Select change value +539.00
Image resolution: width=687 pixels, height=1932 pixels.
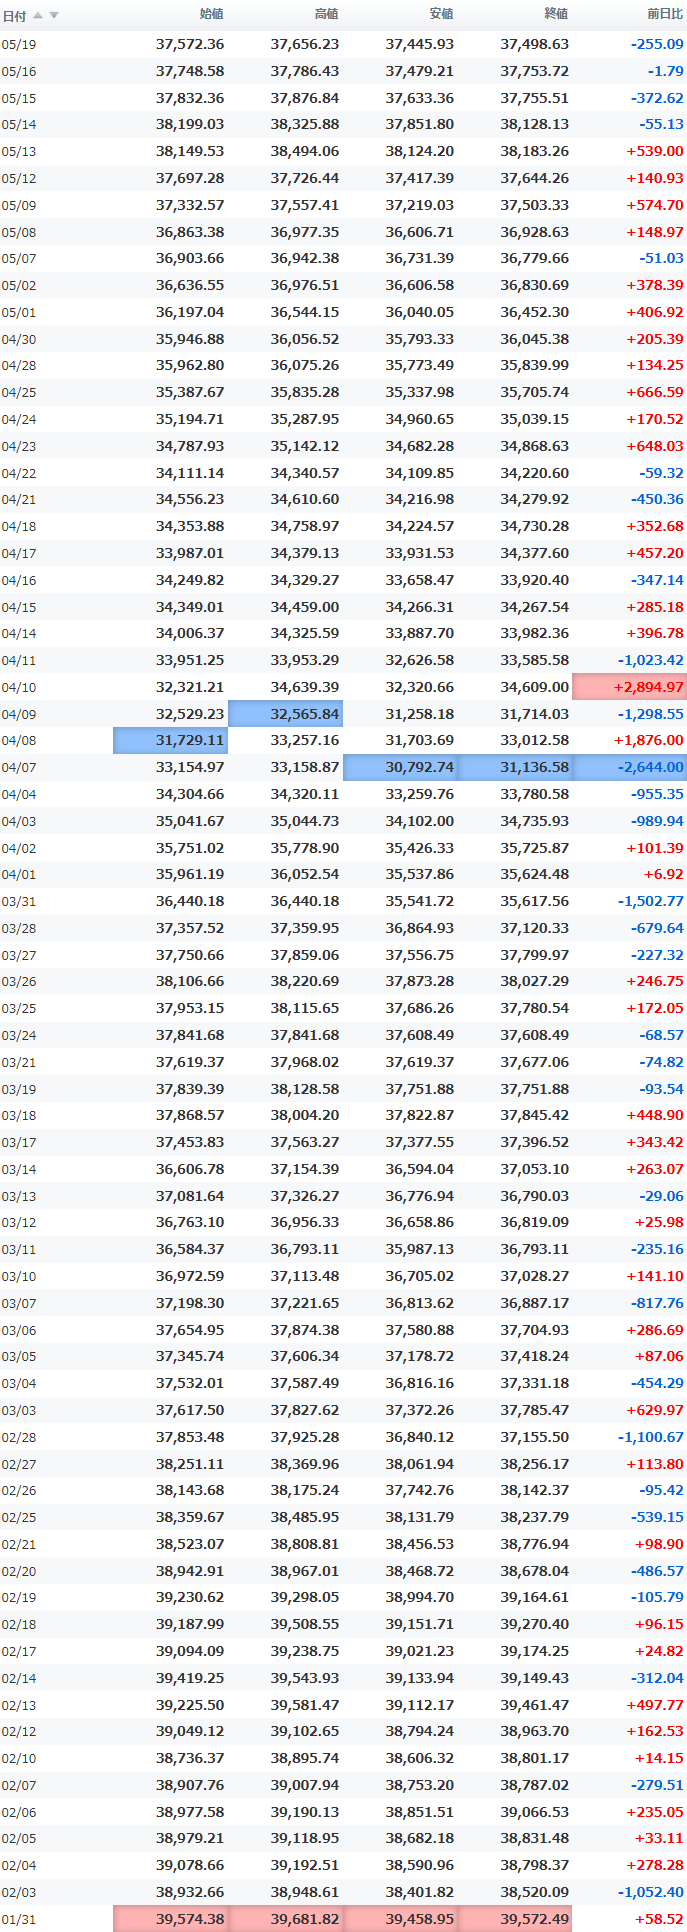click(x=655, y=151)
